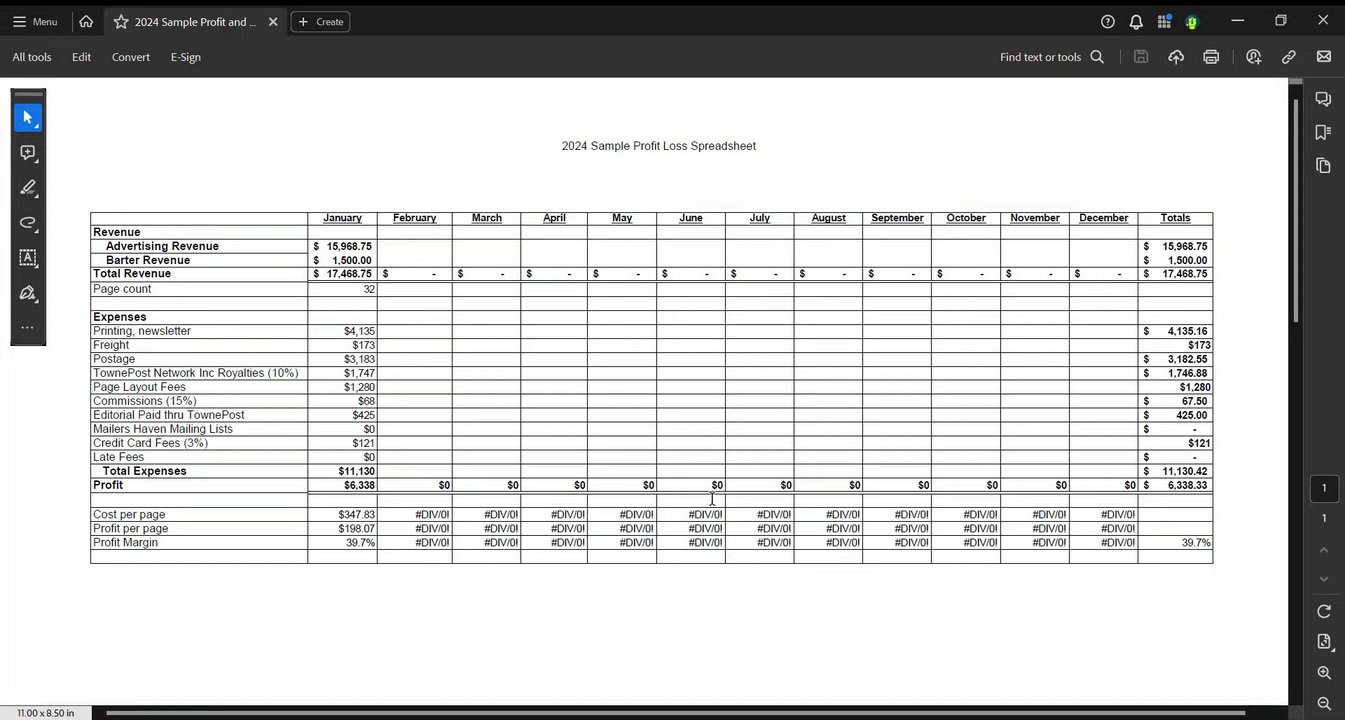Click the horizontal scrollbar at the bottom
This screenshot has width=1345, height=720.
(676, 713)
